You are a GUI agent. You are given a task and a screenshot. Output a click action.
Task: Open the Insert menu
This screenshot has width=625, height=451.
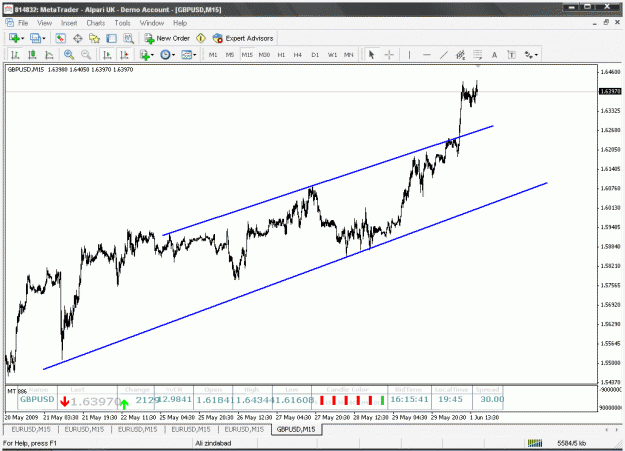[69, 23]
